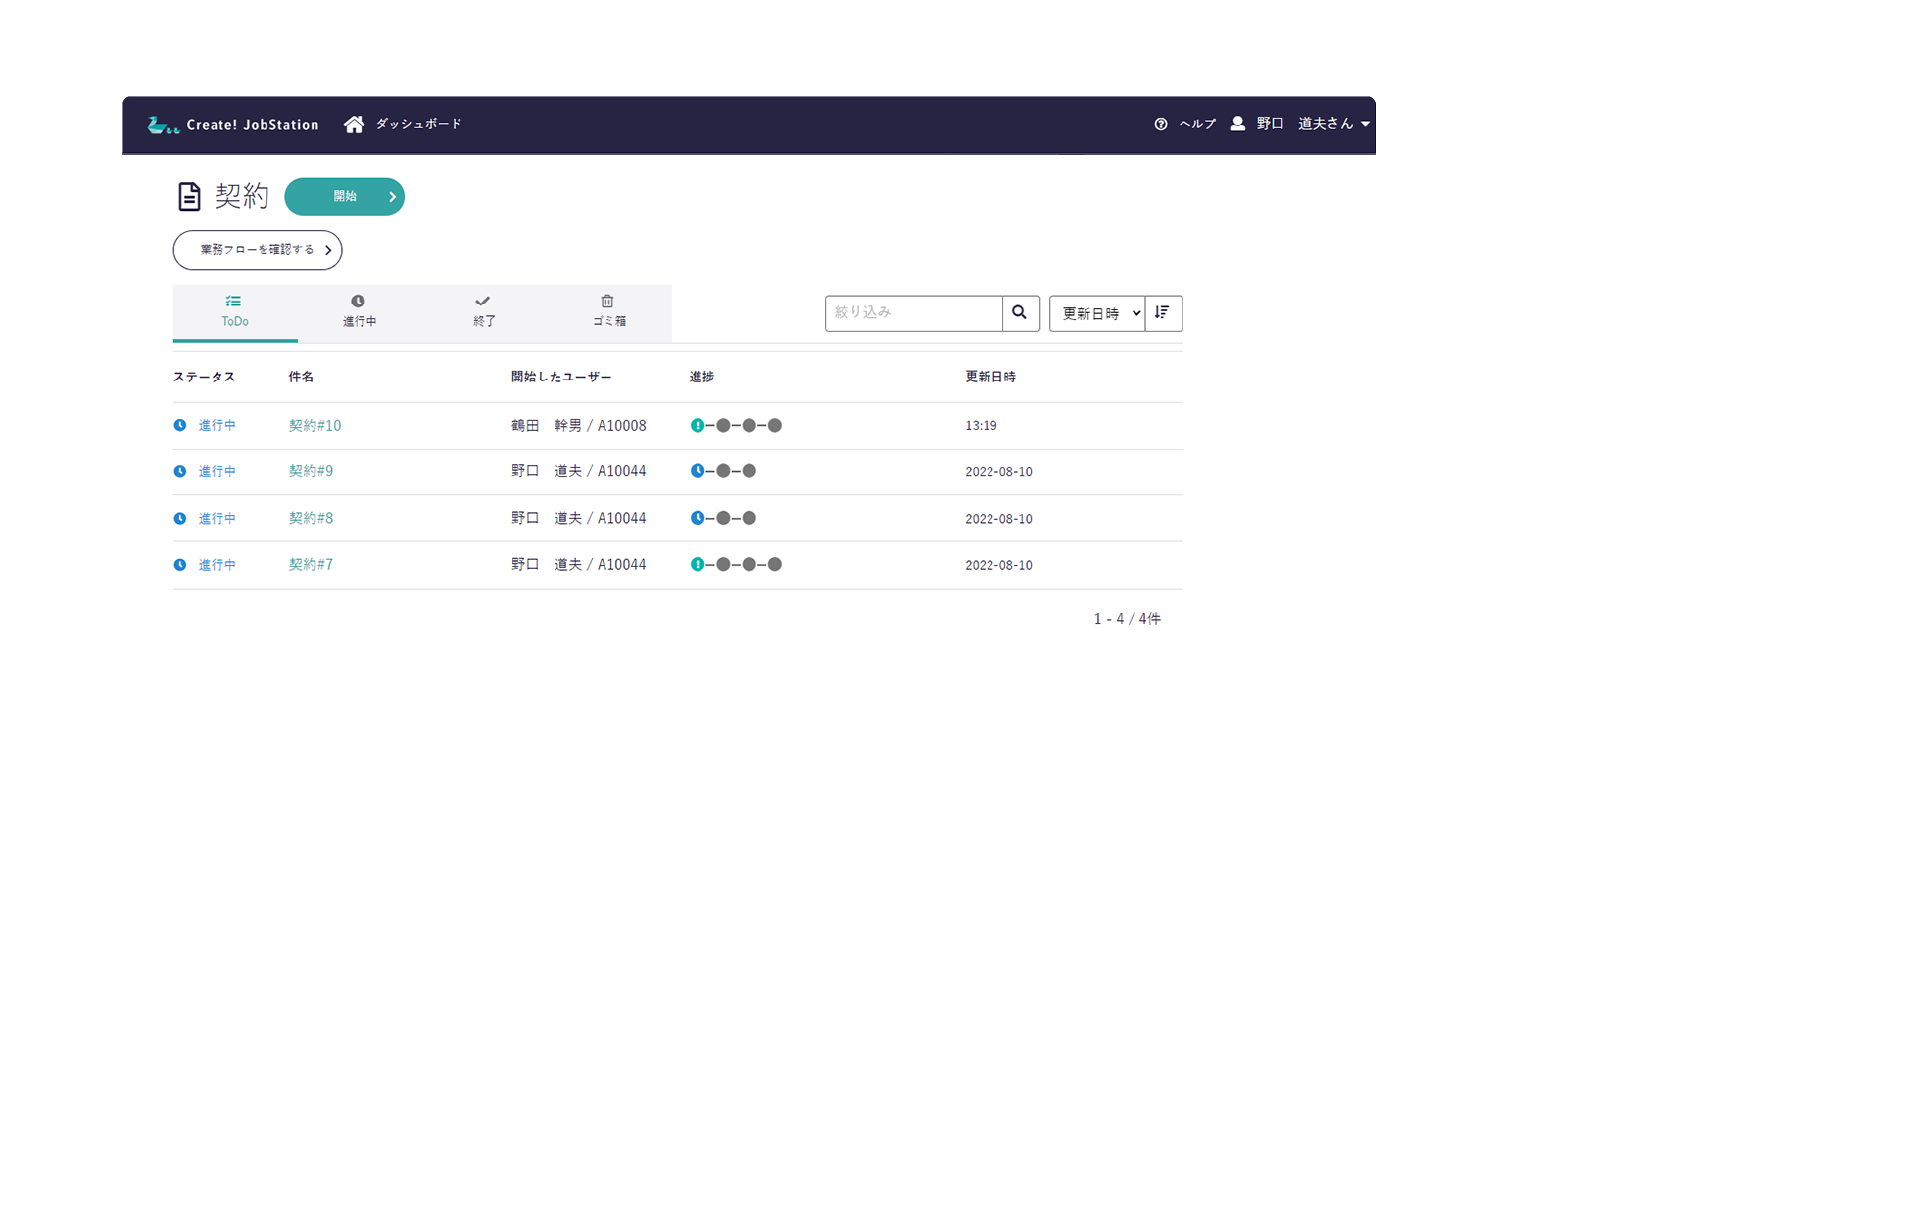
Task: Click 進行中 status clock icon for 契約#8
Action: (180, 518)
